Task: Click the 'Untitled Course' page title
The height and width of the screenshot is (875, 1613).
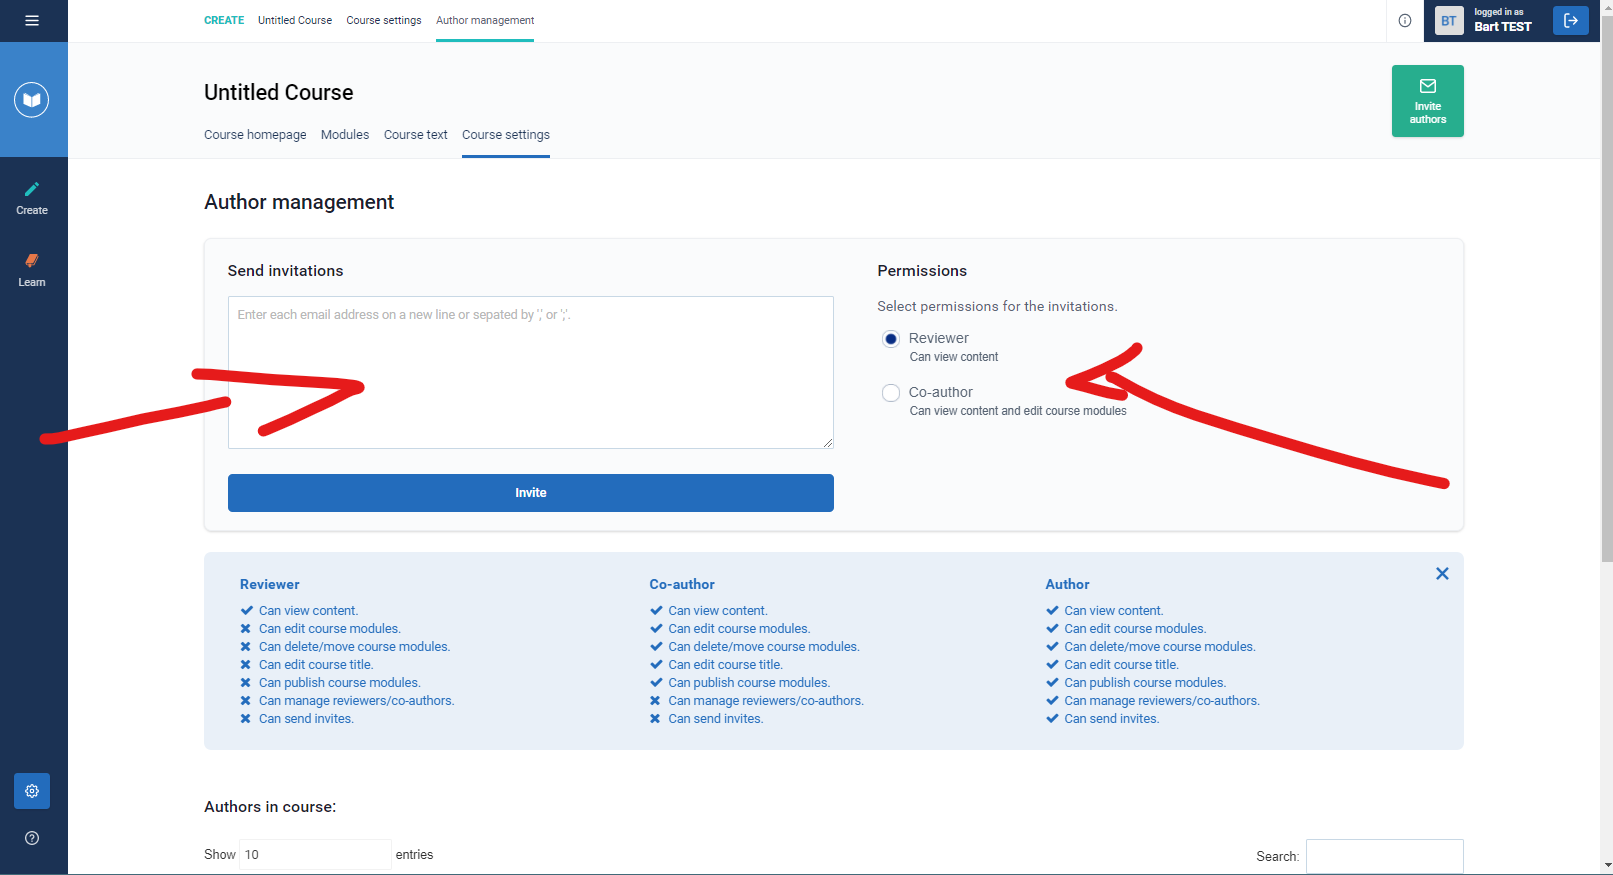Action: (279, 92)
